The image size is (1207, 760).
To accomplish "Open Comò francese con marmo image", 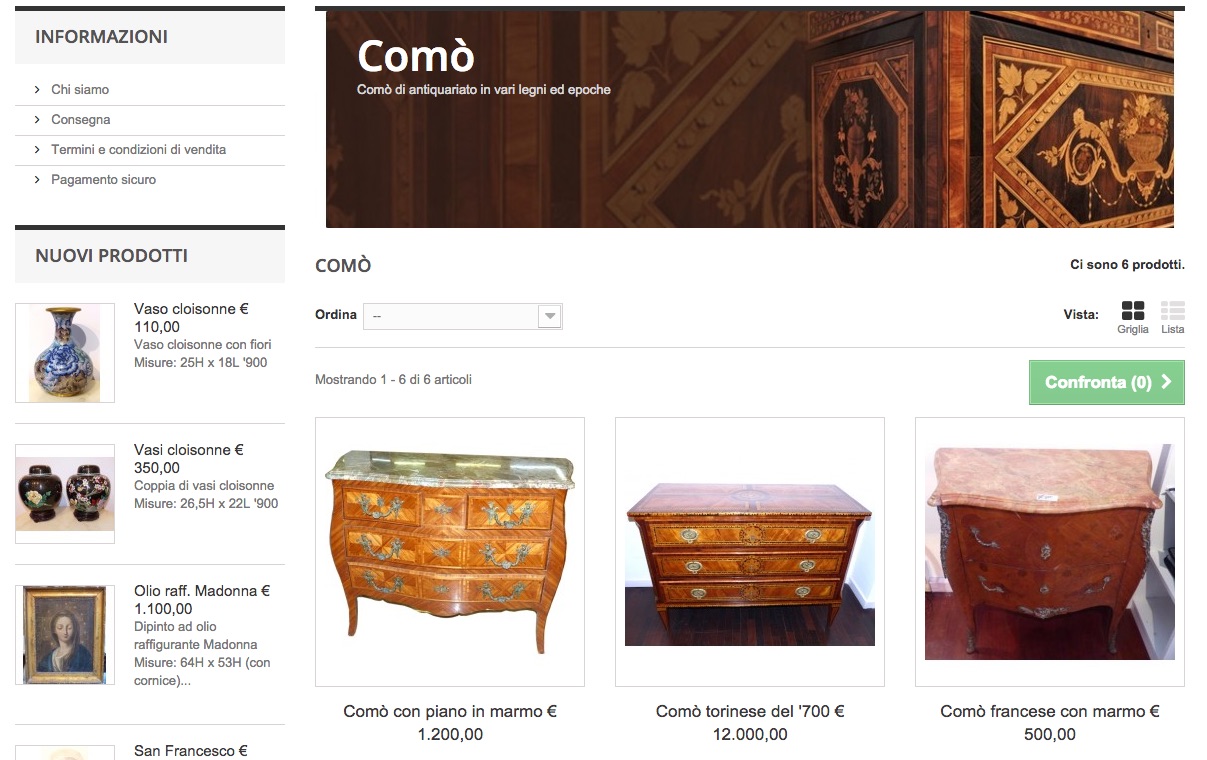I will pos(1050,552).
